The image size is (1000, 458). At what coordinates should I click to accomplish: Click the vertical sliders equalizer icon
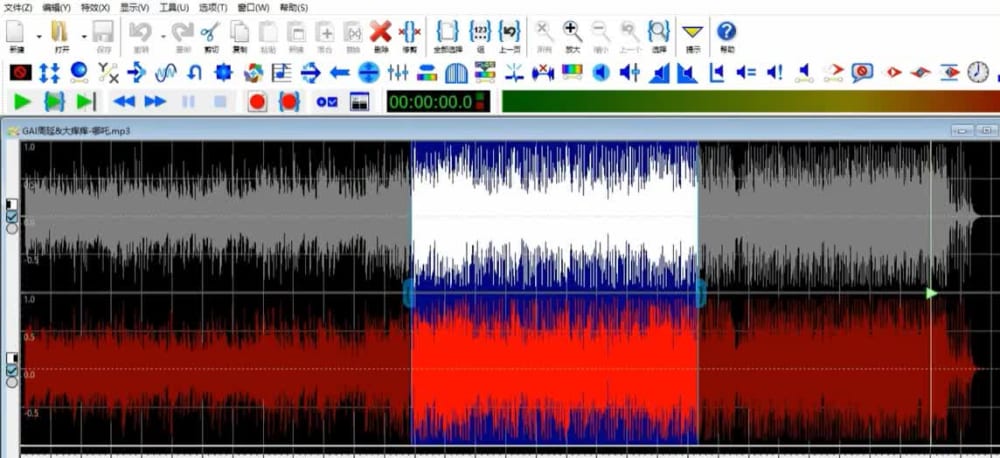(x=398, y=73)
